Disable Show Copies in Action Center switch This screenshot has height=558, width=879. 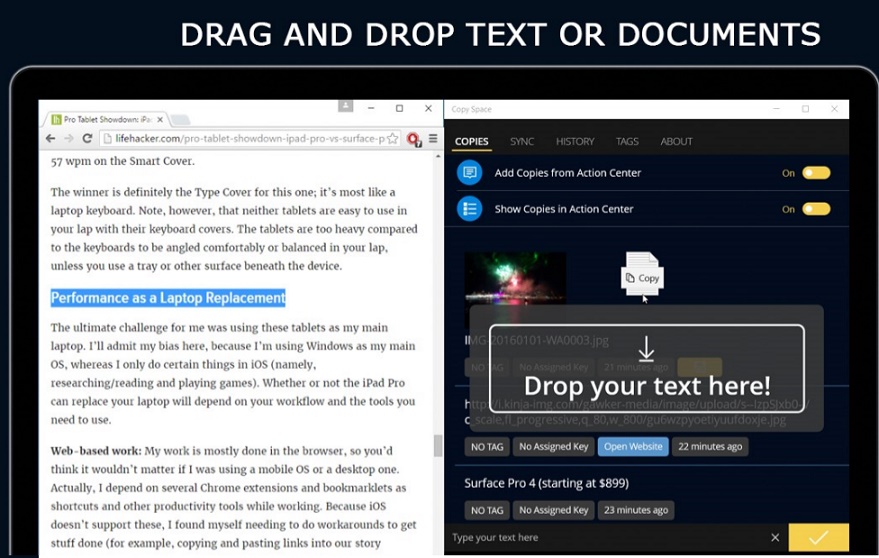tap(816, 209)
